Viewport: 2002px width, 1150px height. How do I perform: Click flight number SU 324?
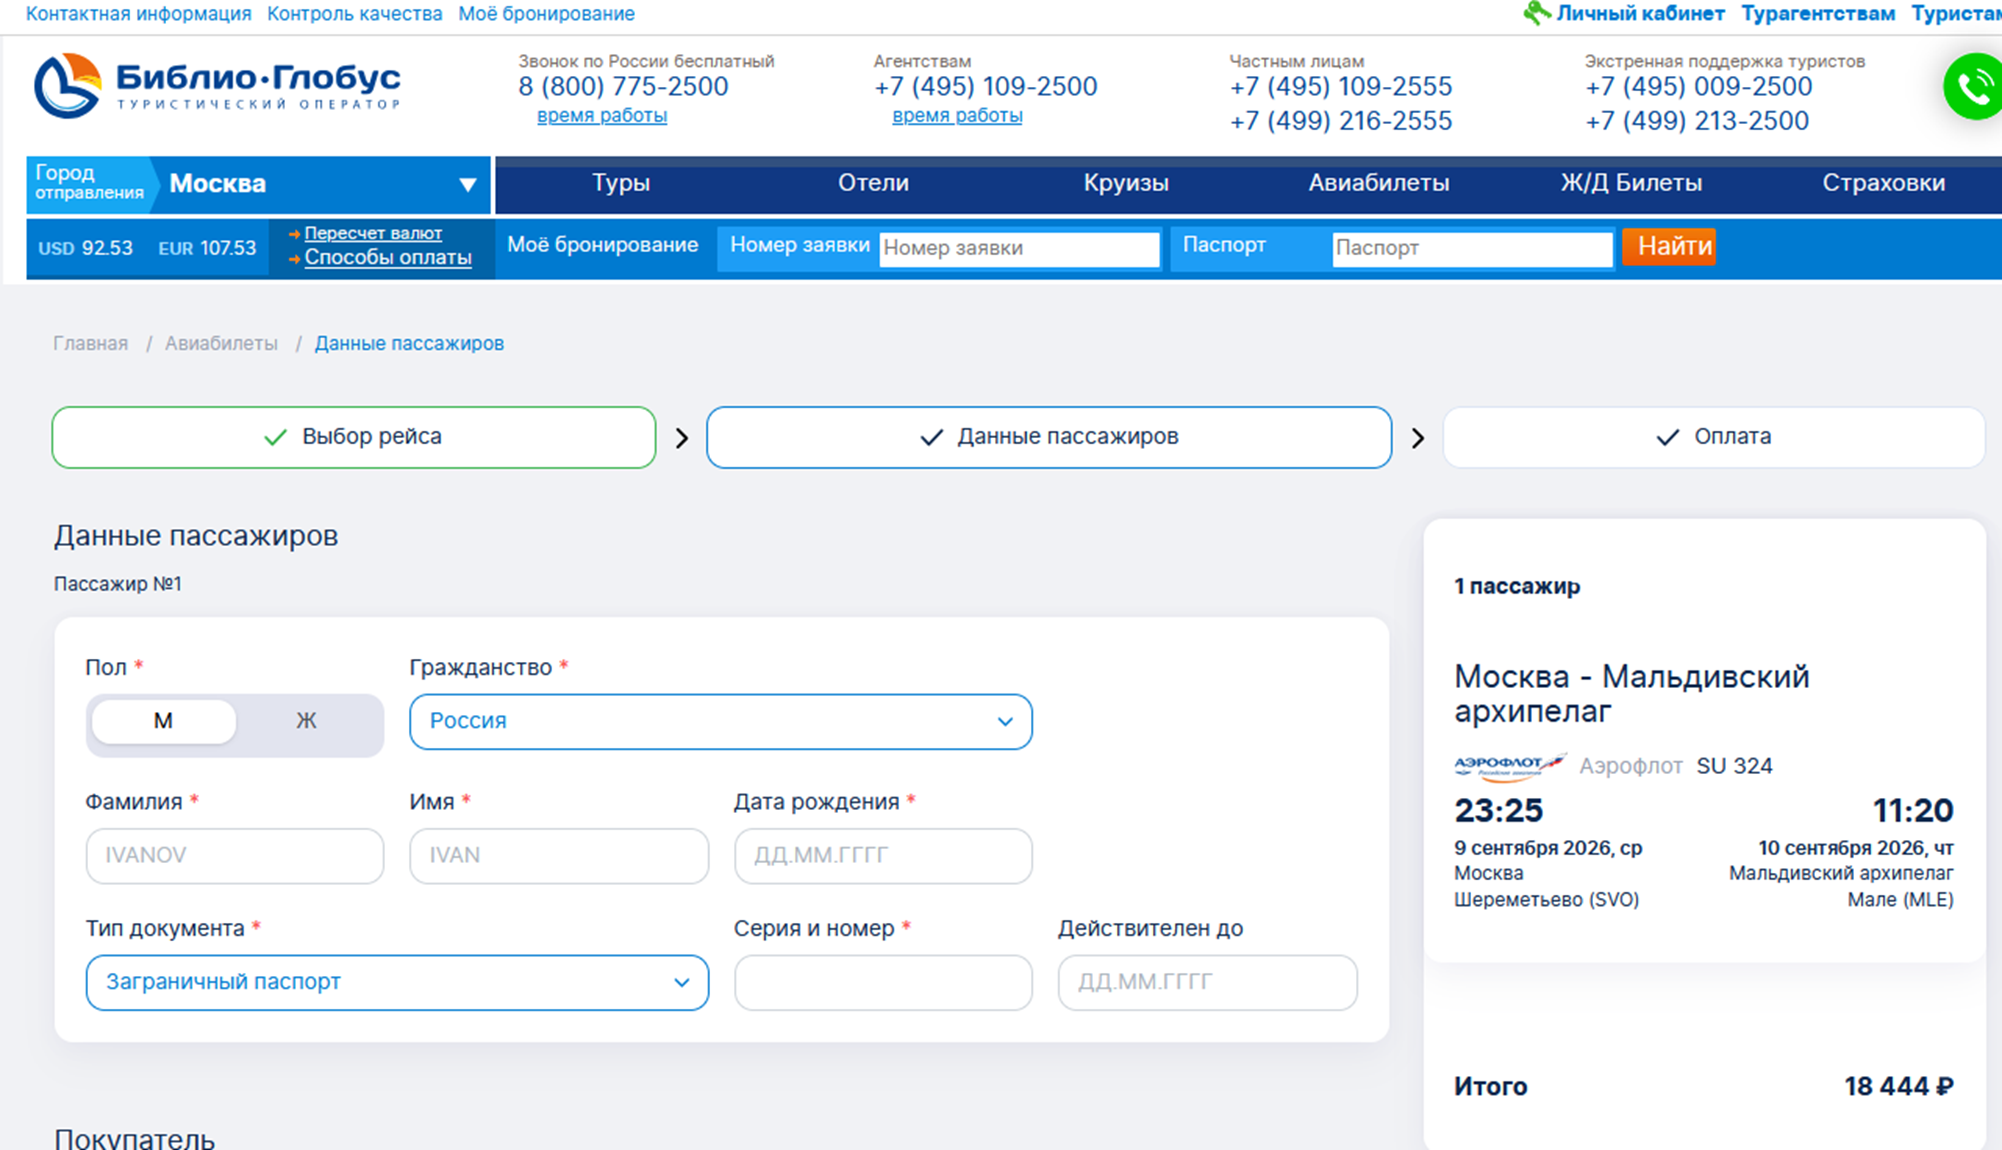point(1734,766)
